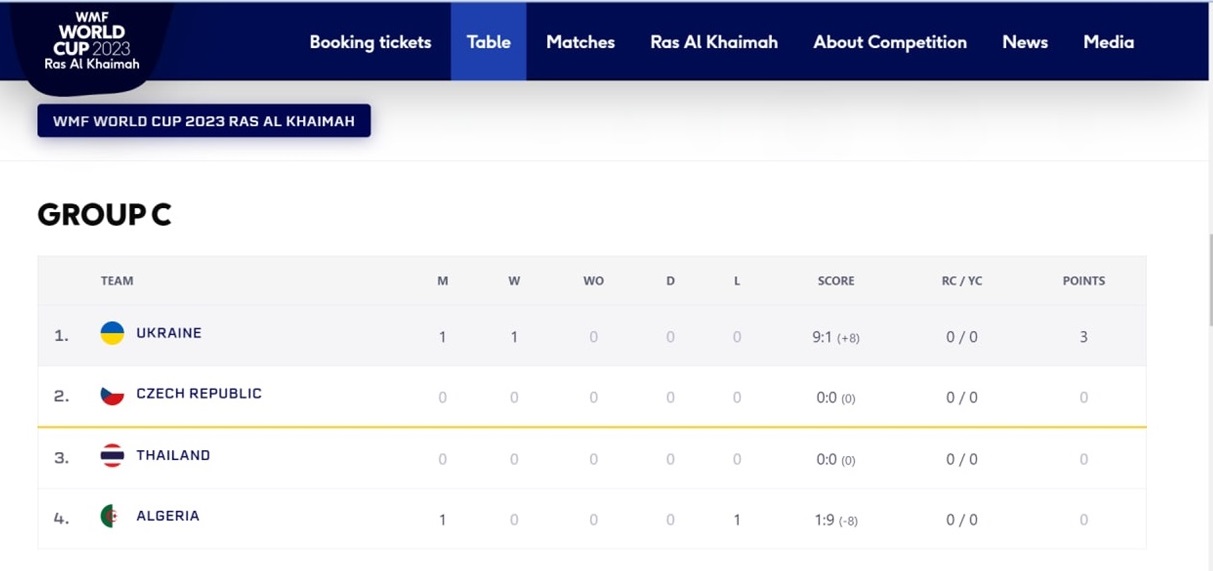This screenshot has height=571, width=1213.
Task: Click WMF WORLD CUP 2023 RAS AL KHAIMAH button
Action: click(204, 121)
